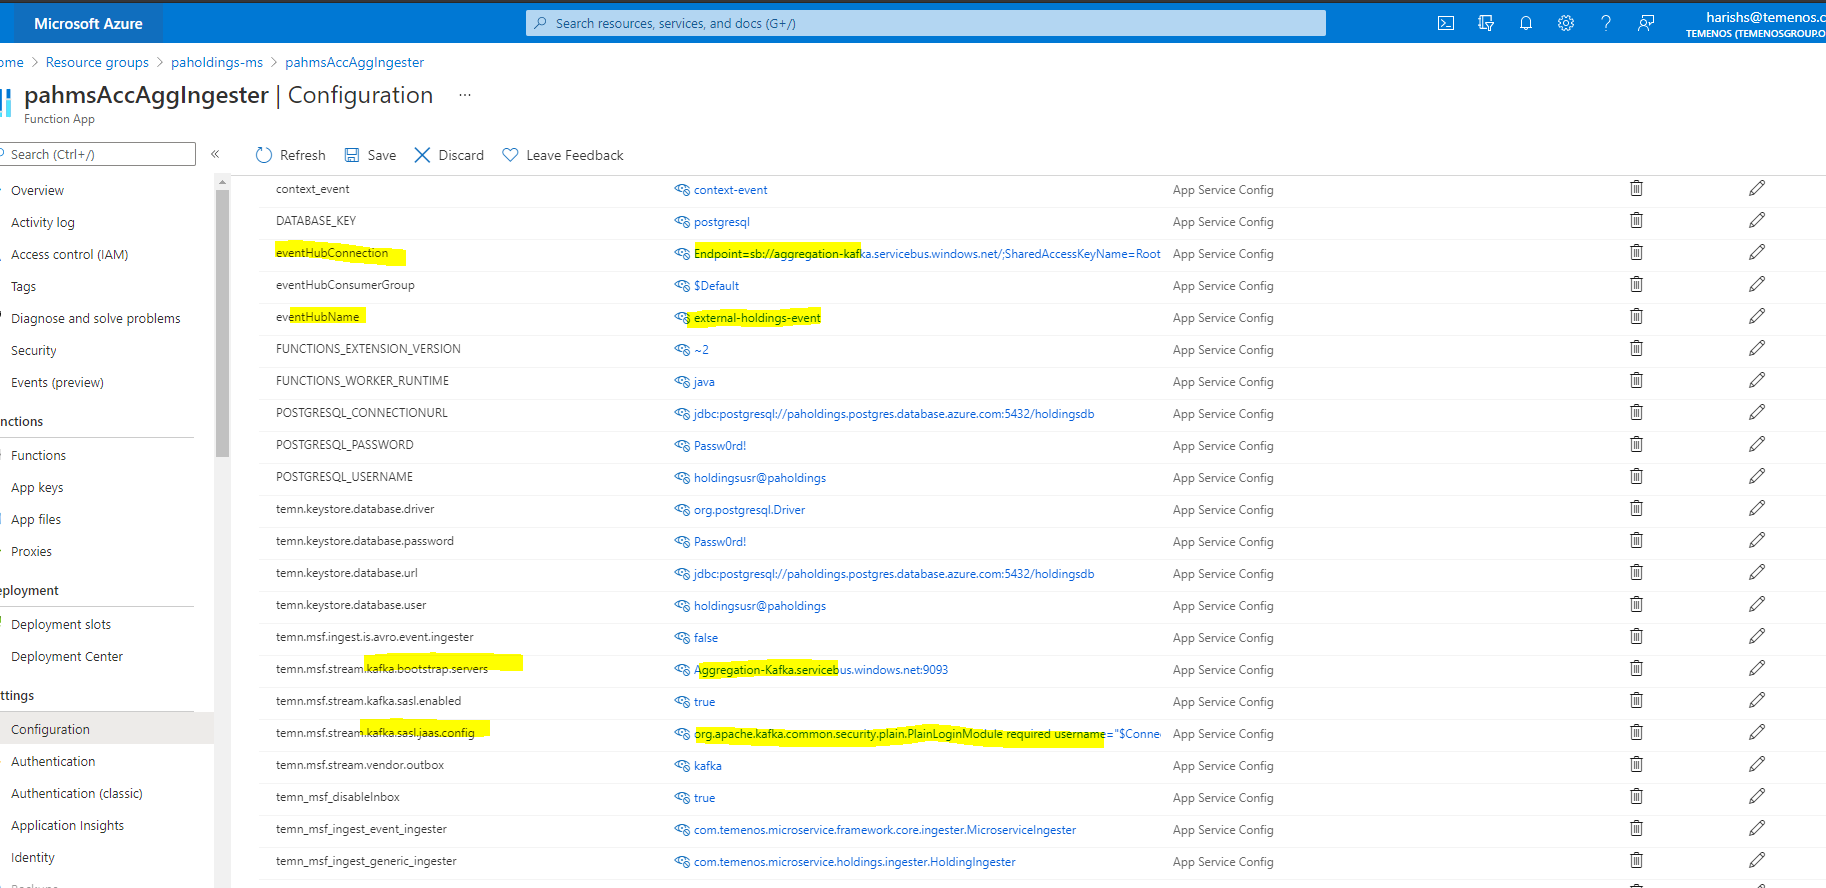Select Application Insights in sidebar
Image resolution: width=1826 pixels, height=888 pixels.
[67, 825]
